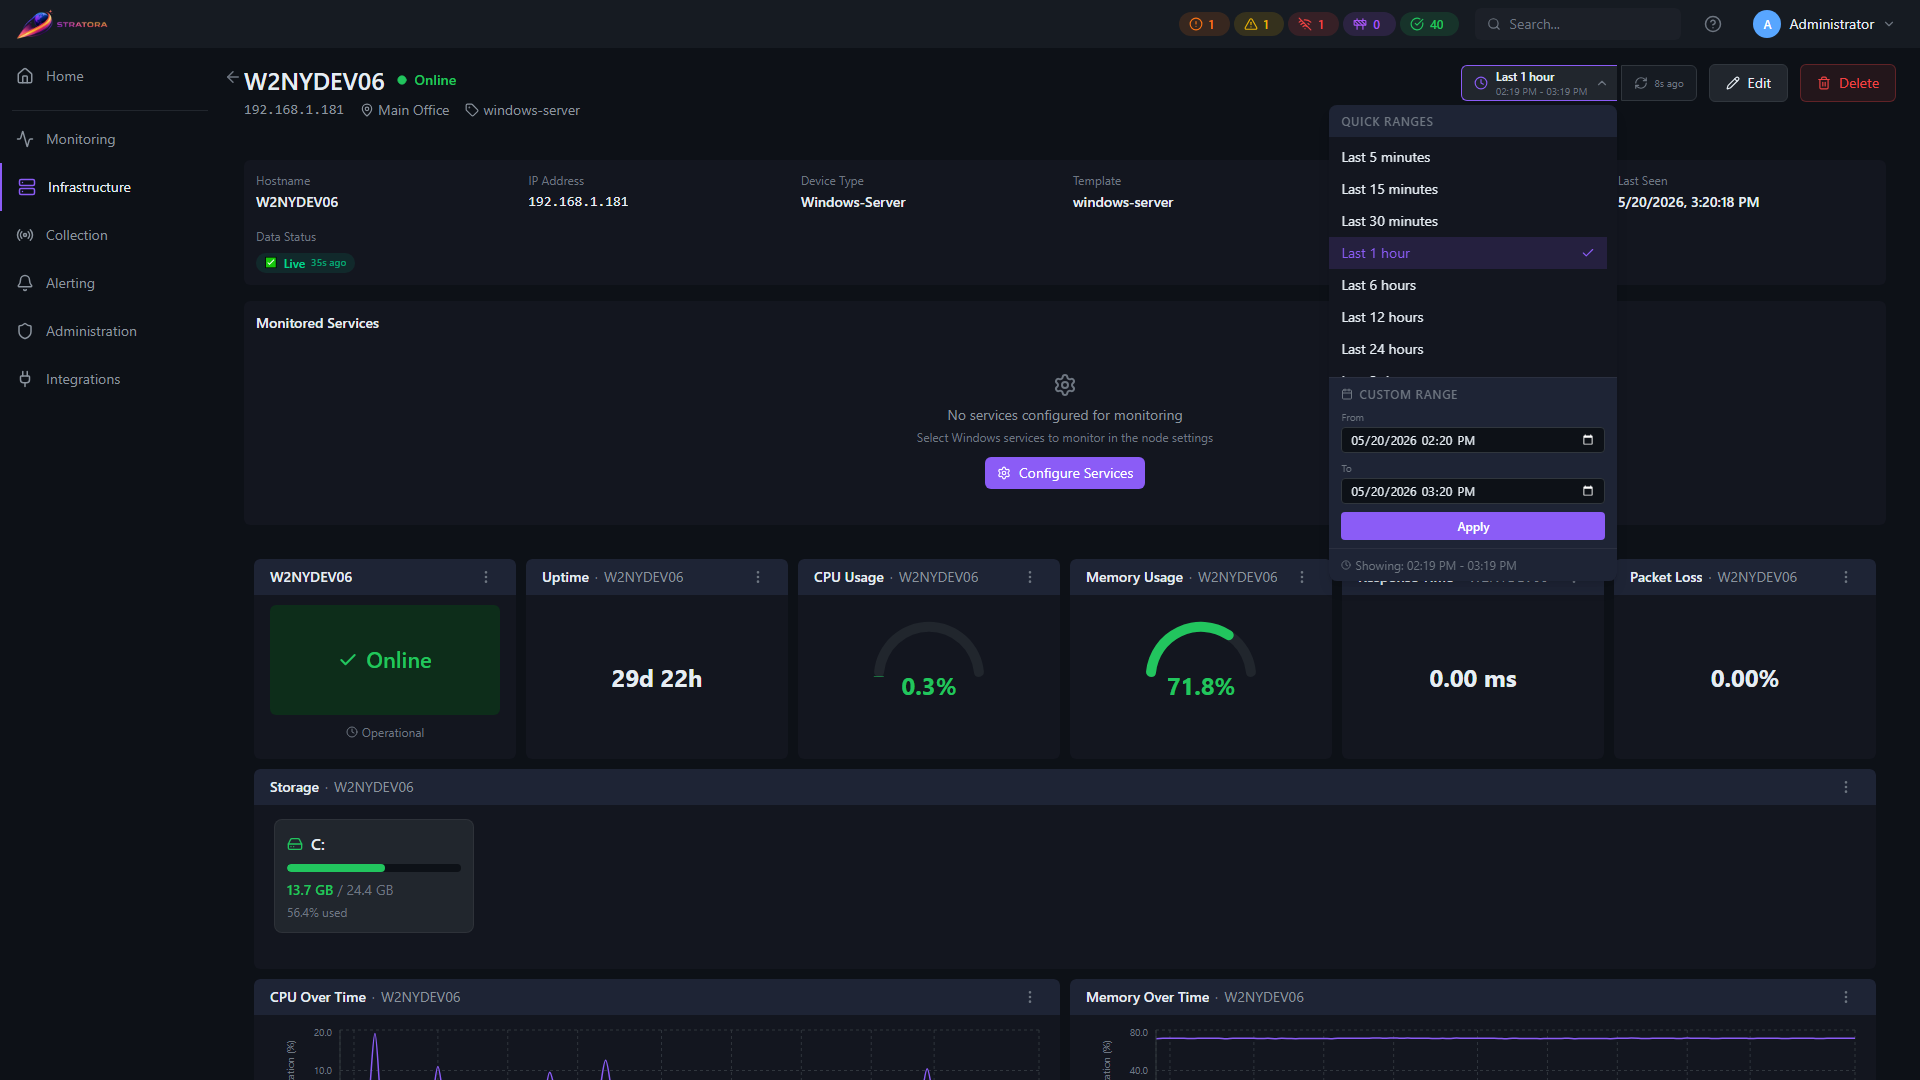Click the From date field 05/20/2026 02:20 PM
This screenshot has height=1080, width=1920.
[1472, 440]
